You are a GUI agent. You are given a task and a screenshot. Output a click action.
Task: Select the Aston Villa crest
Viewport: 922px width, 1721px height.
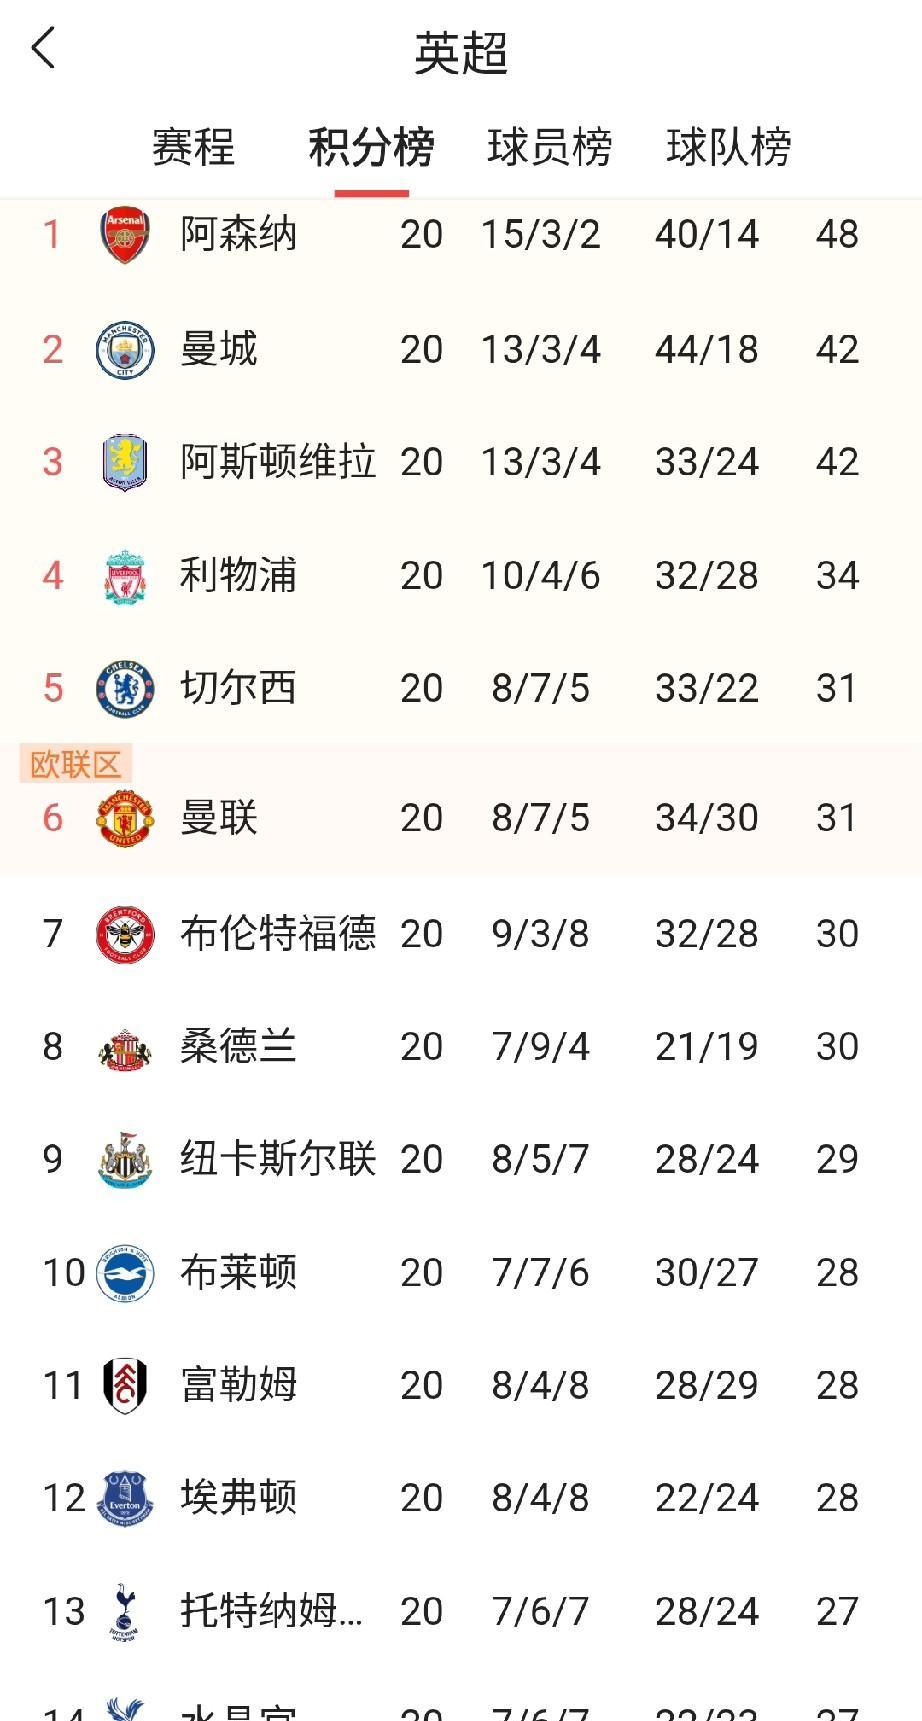click(125, 462)
